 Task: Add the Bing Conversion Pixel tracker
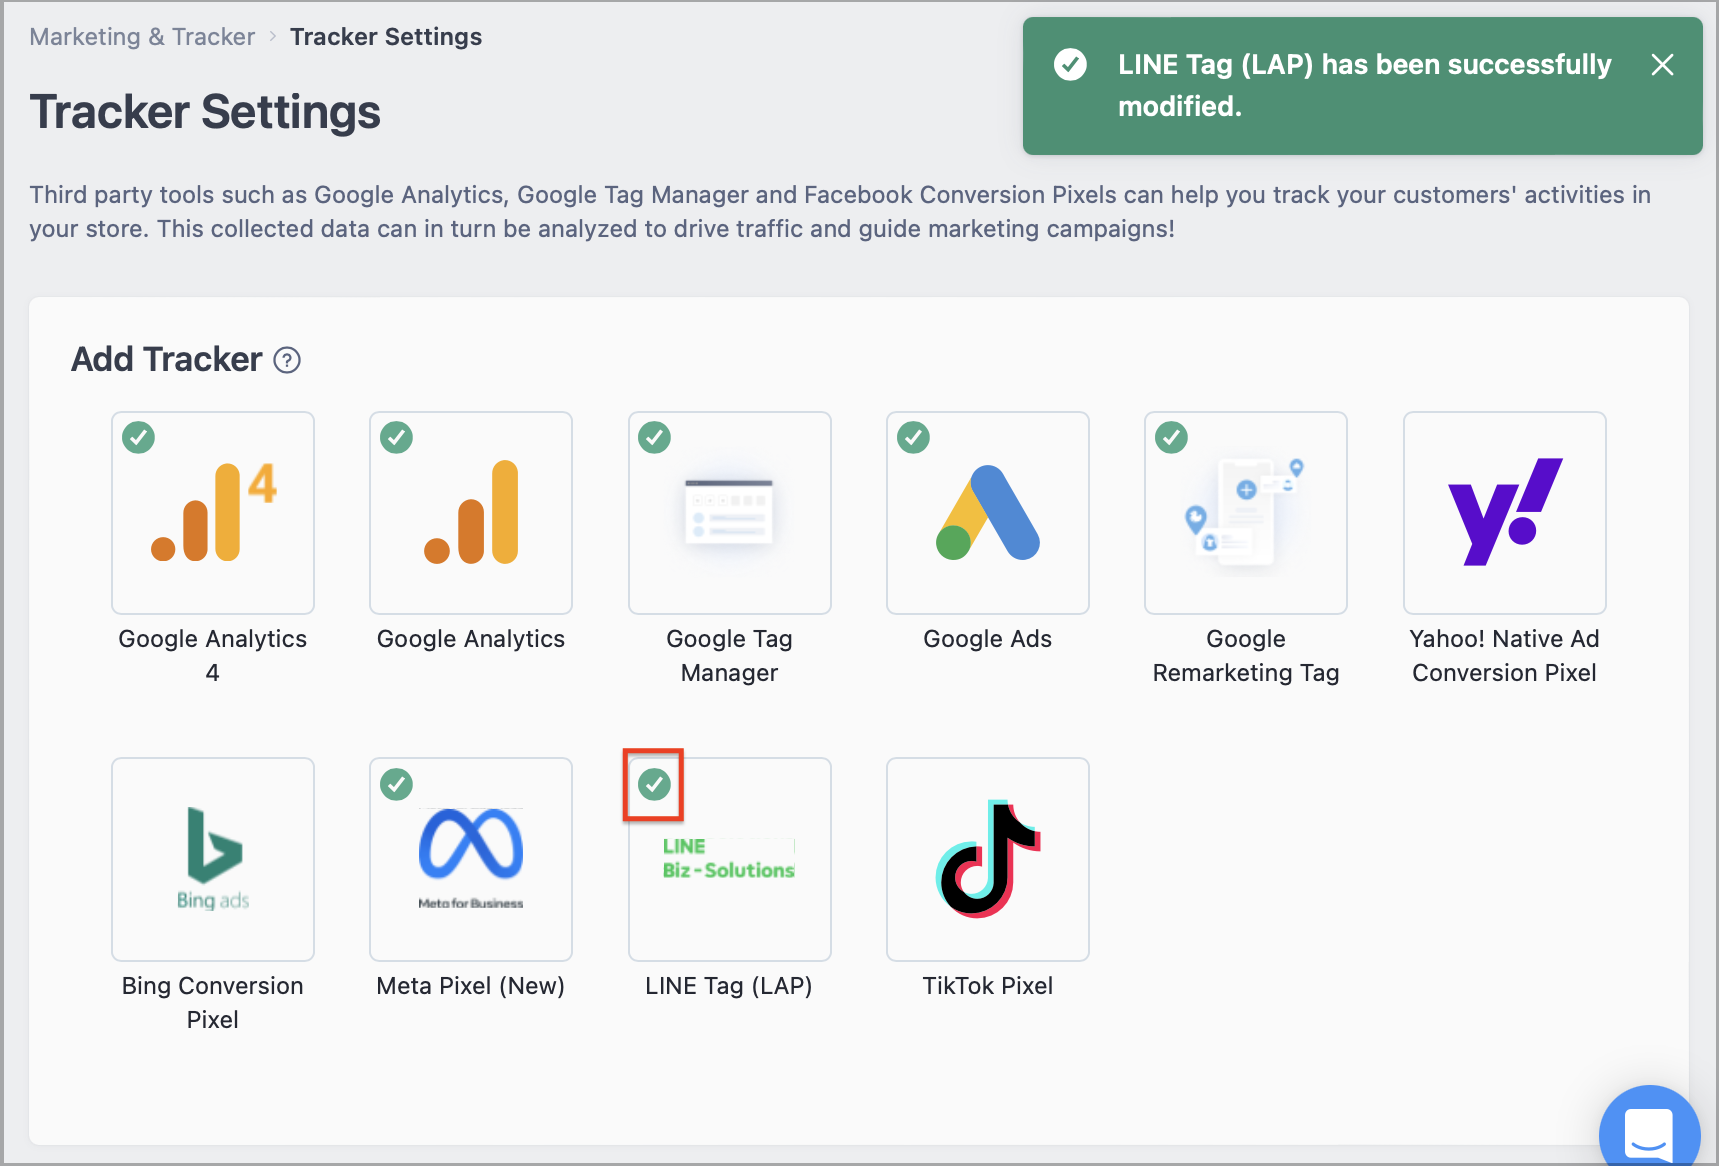point(213,859)
